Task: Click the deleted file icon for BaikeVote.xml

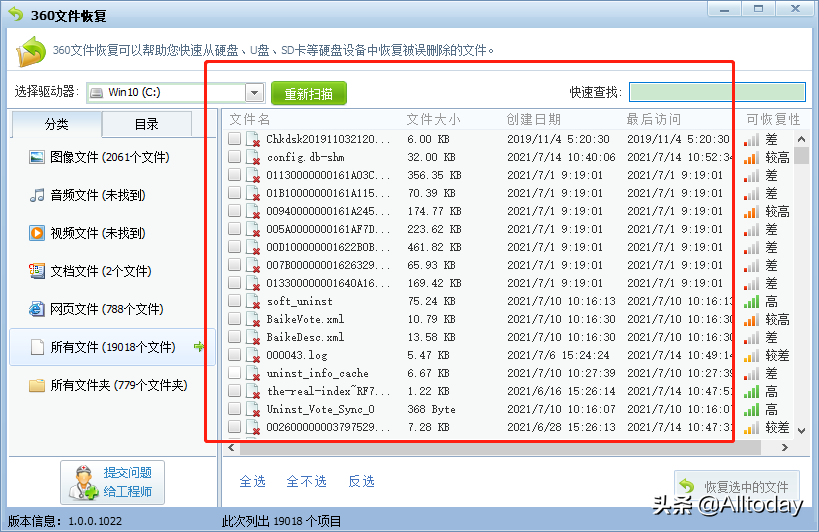Action: (253, 319)
